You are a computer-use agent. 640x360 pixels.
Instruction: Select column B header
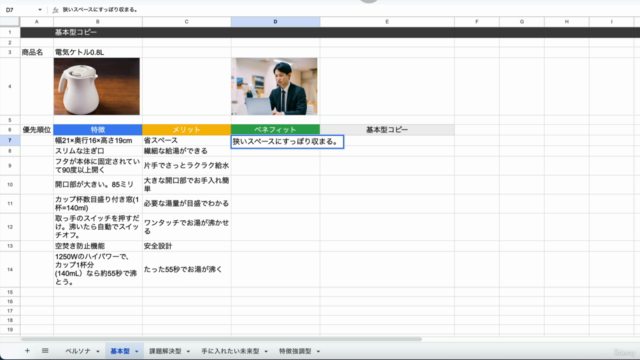point(98,22)
